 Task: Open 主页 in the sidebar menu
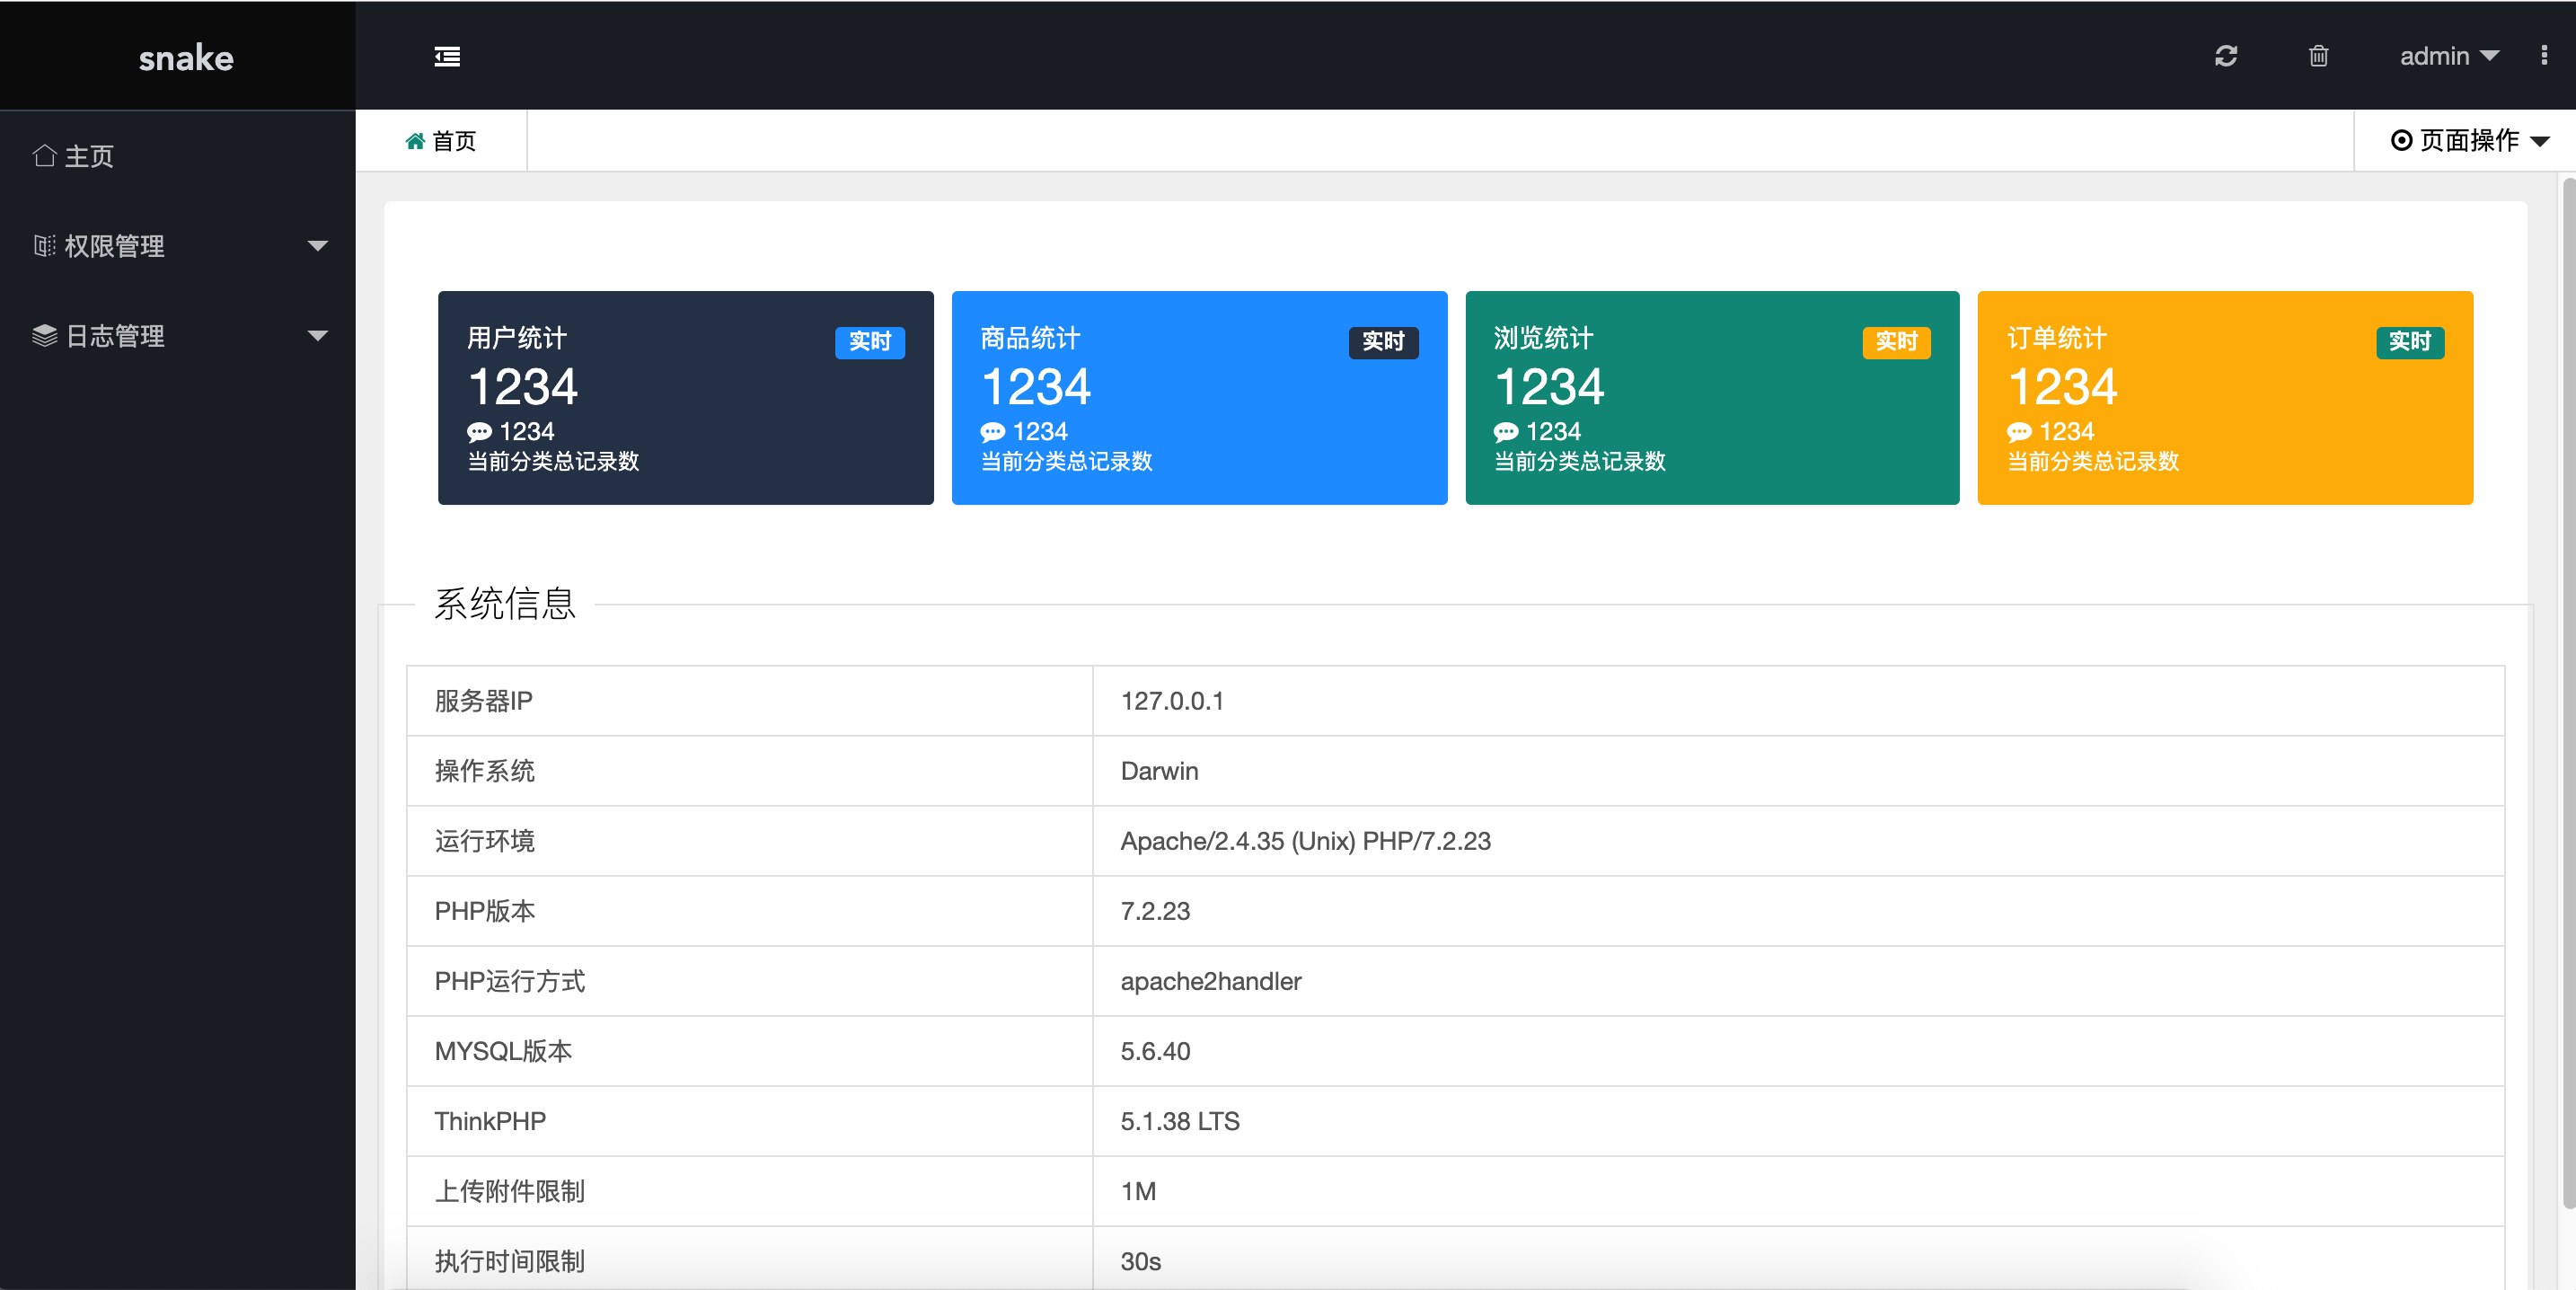pyautogui.click(x=89, y=156)
